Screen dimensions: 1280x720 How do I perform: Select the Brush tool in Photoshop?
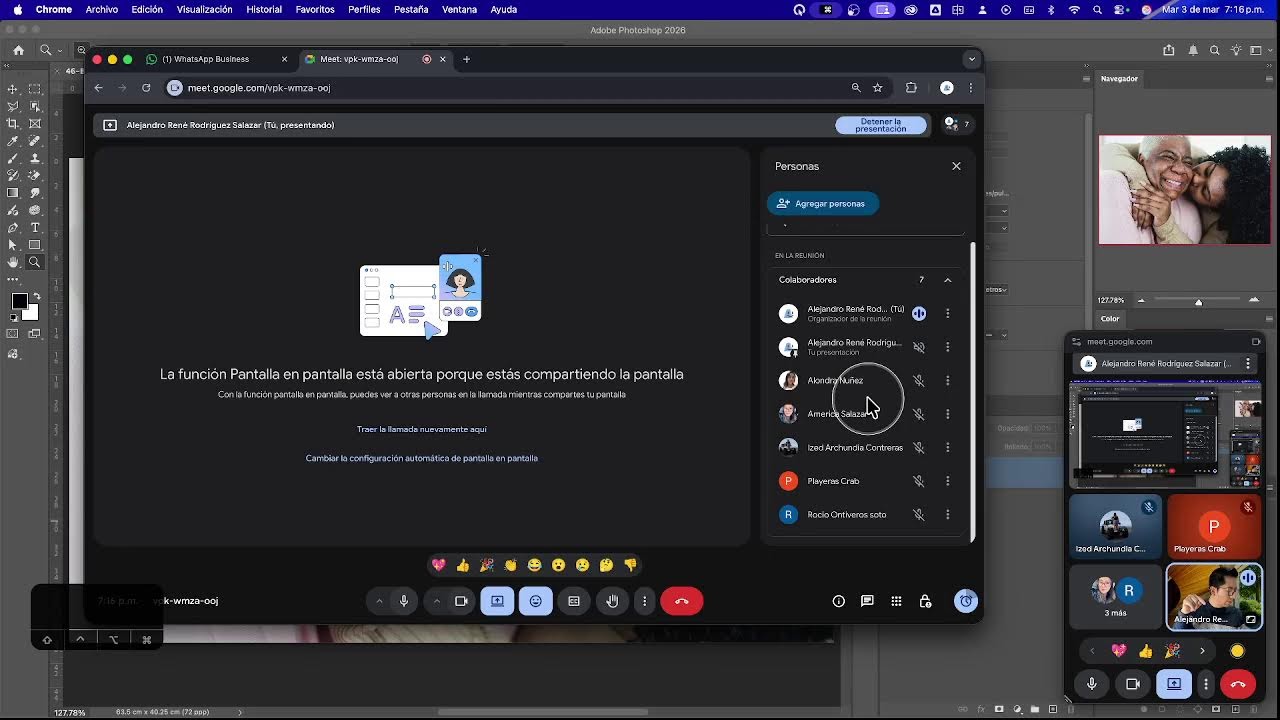coord(12,158)
